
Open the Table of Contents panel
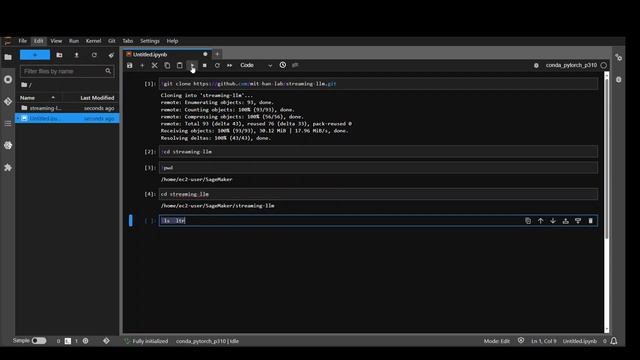pos(8,123)
